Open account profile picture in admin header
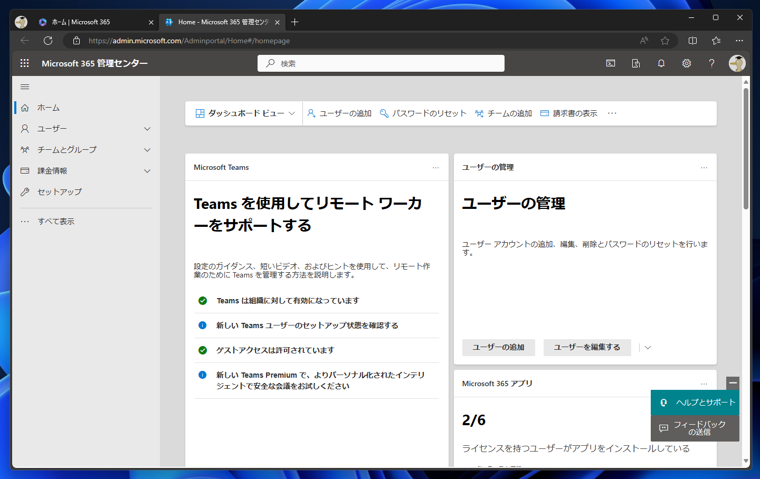The width and height of the screenshot is (760, 479). (x=737, y=64)
